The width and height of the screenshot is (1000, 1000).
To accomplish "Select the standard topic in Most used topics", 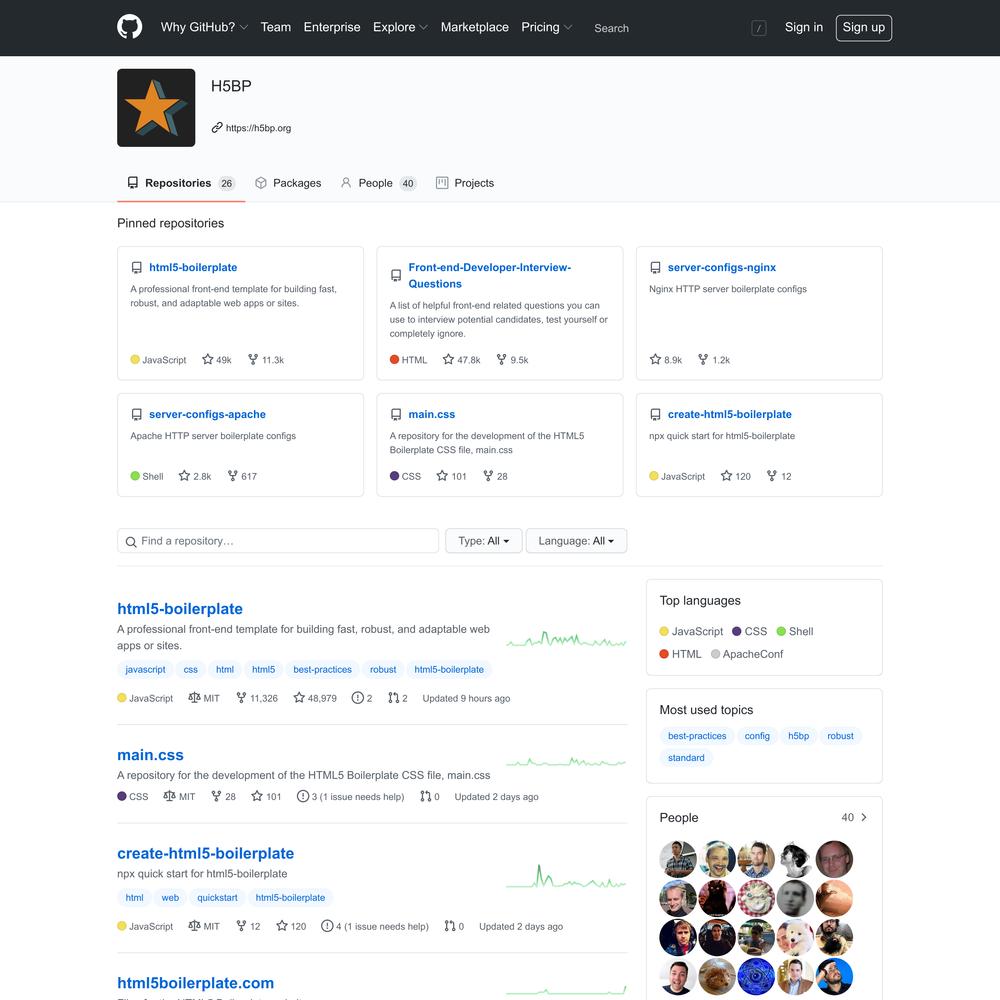I will point(686,758).
